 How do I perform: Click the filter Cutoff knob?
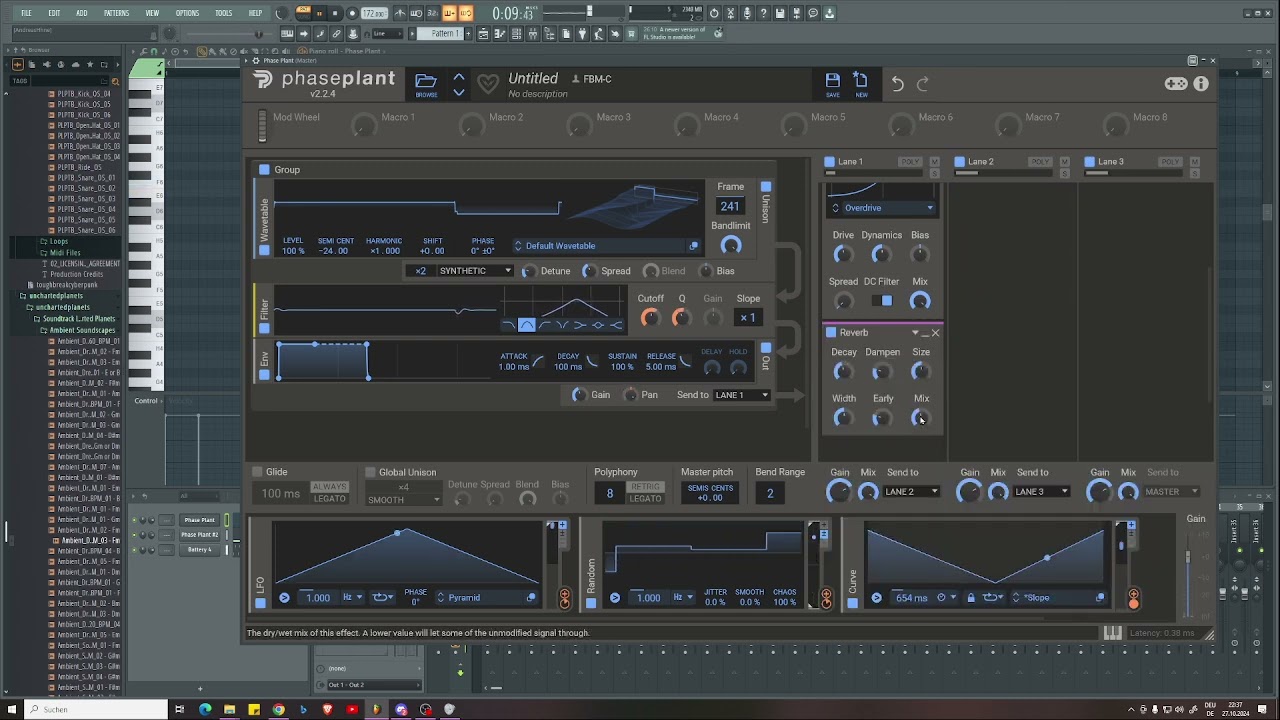650,318
